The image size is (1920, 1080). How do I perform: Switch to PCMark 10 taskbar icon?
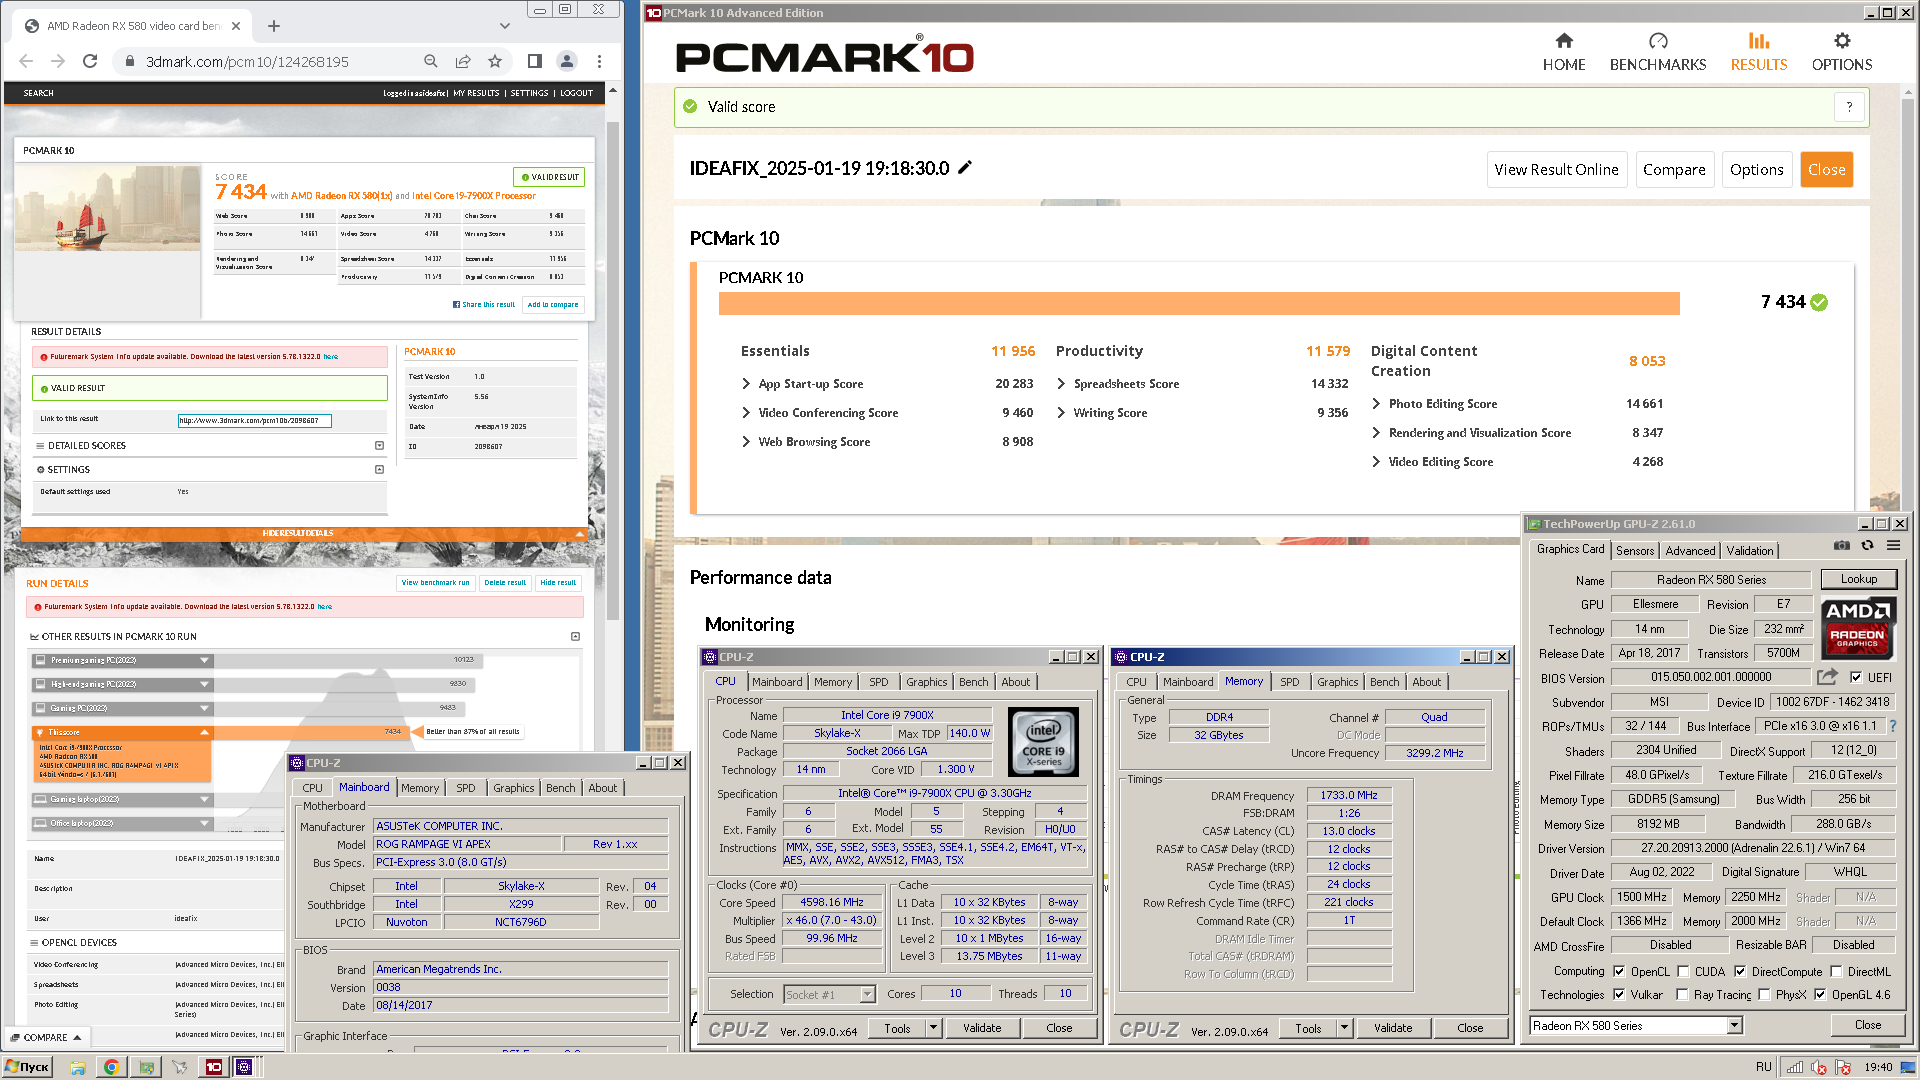pyautogui.click(x=213, y=1067)
